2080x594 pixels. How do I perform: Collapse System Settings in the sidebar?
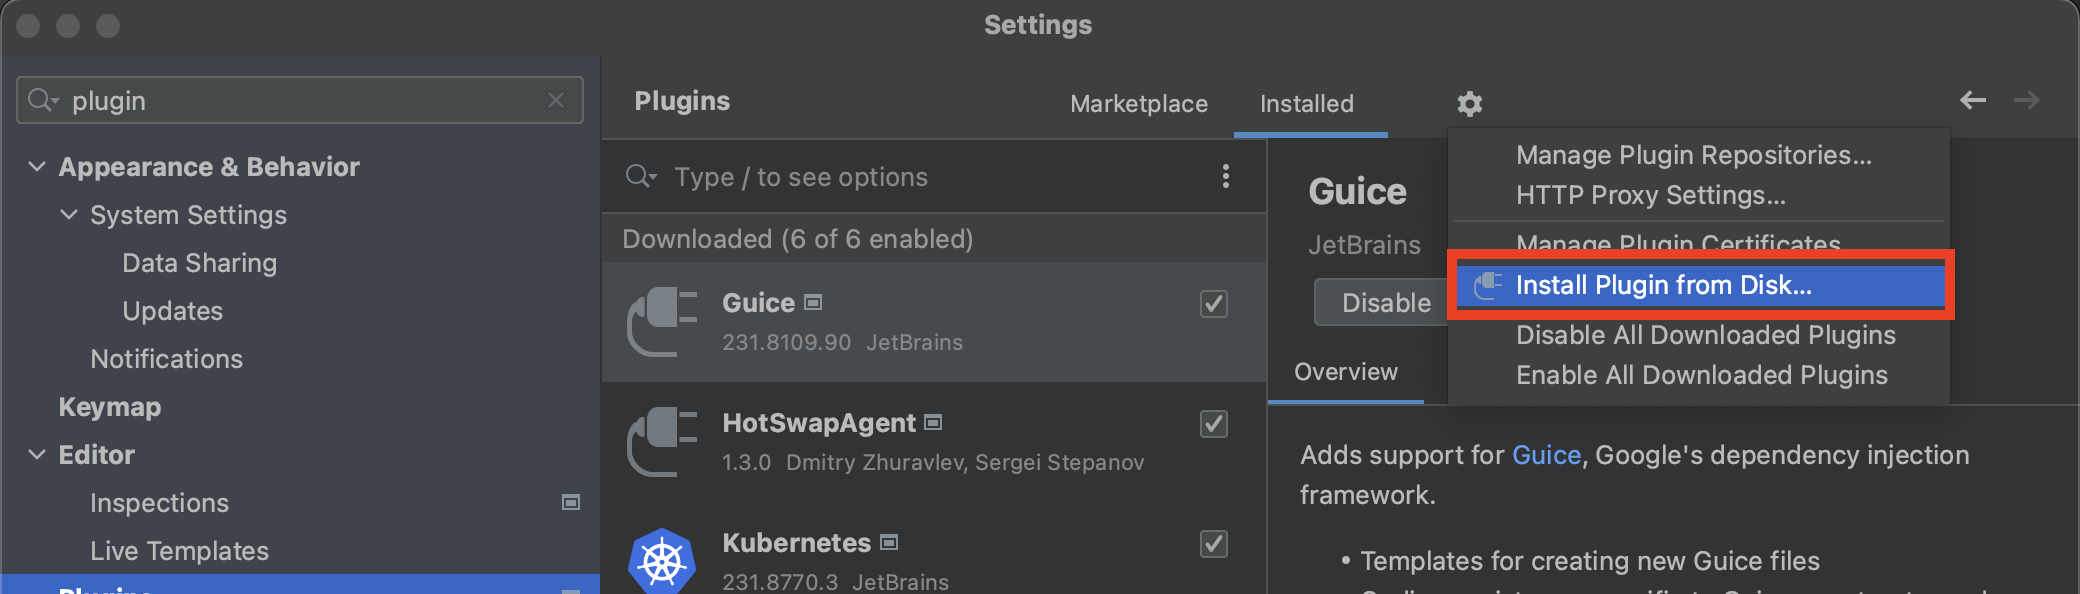pyautogui.click(x=68, y=214)
